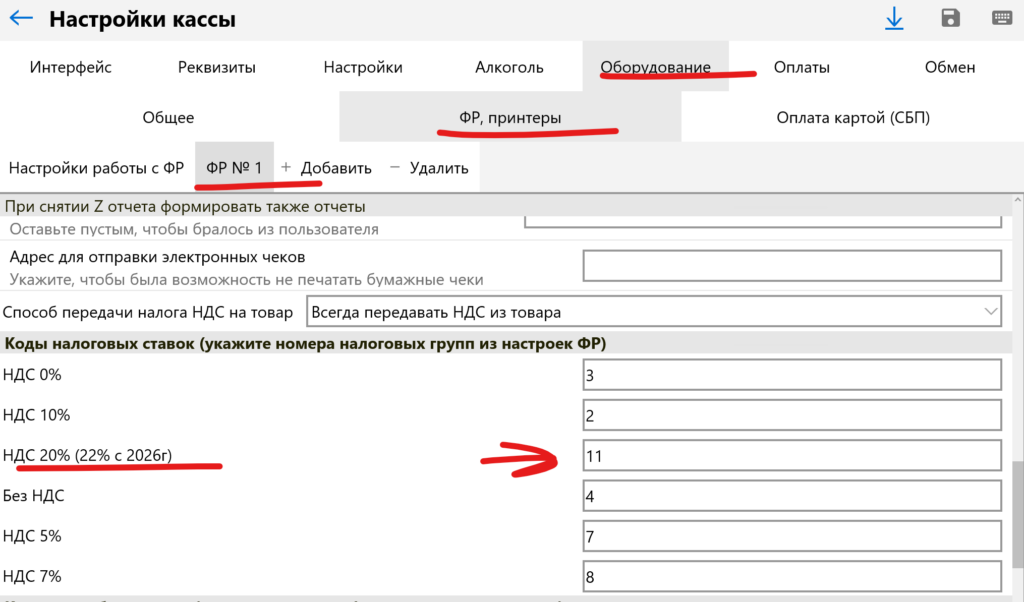Select the Общее sub-tab
Screen dimensions: 1024x602
(x=168, y=118)
